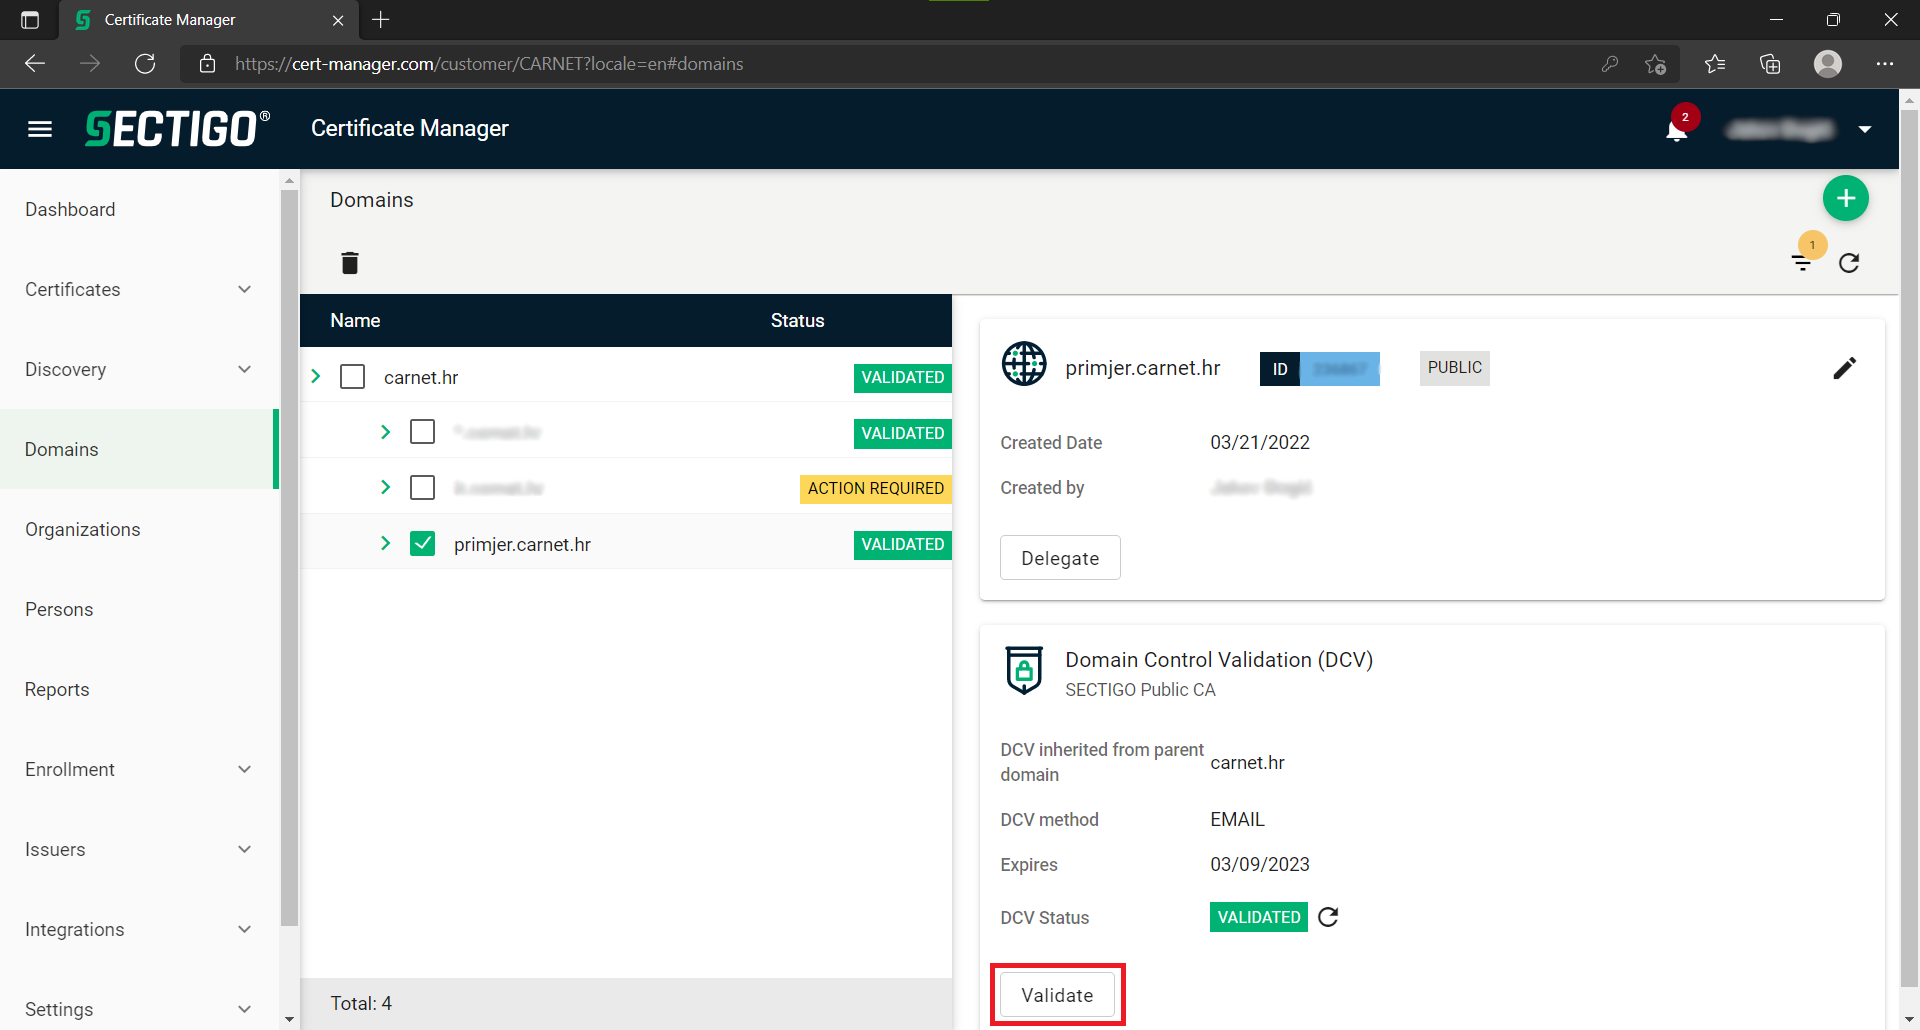Click the domain ID badge
Screen dimensions: 1920x1030
coord(1320,369)
